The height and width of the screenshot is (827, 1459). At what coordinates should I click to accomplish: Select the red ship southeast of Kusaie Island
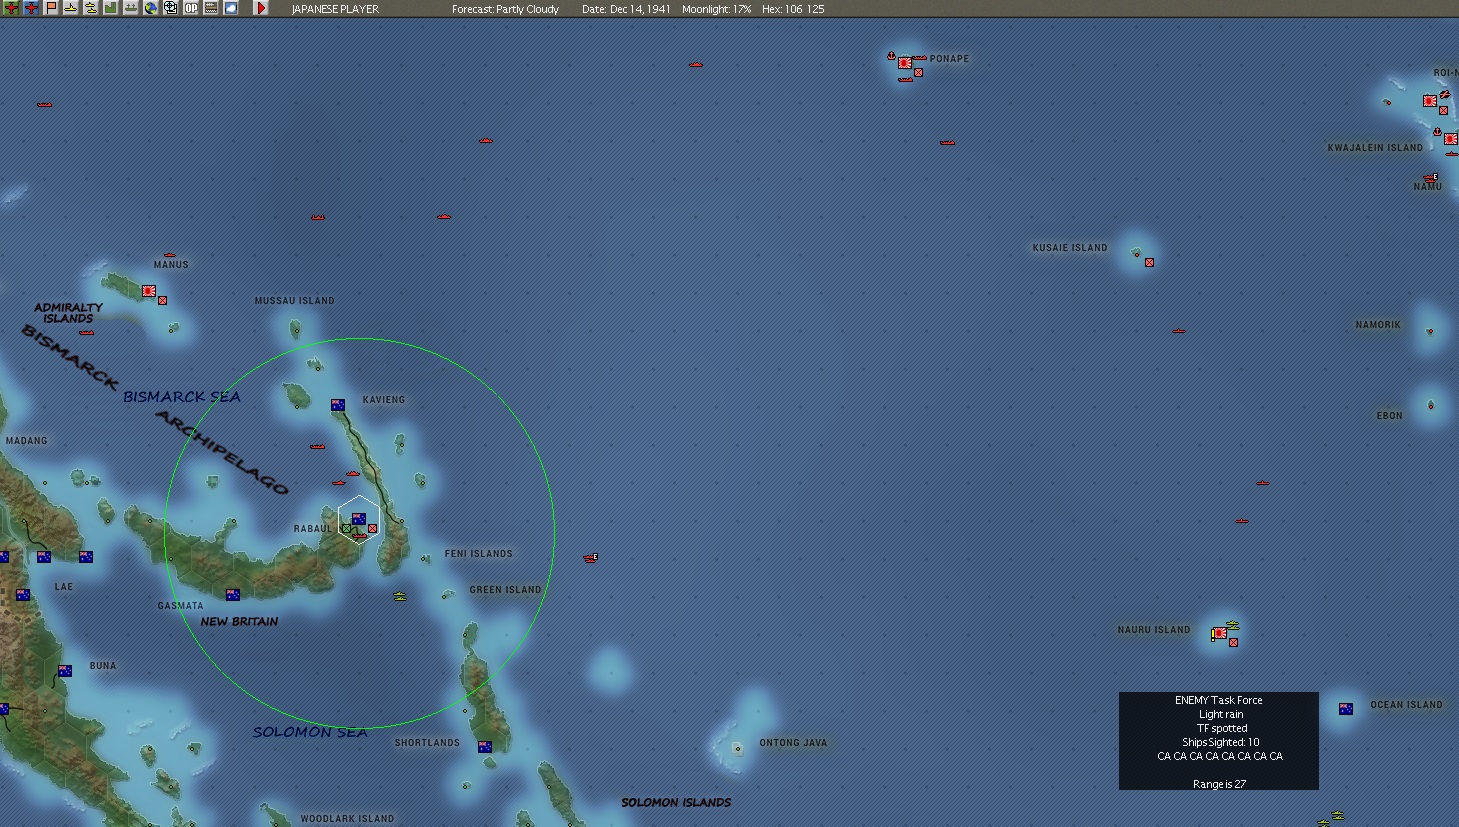tap(1179, 331)
